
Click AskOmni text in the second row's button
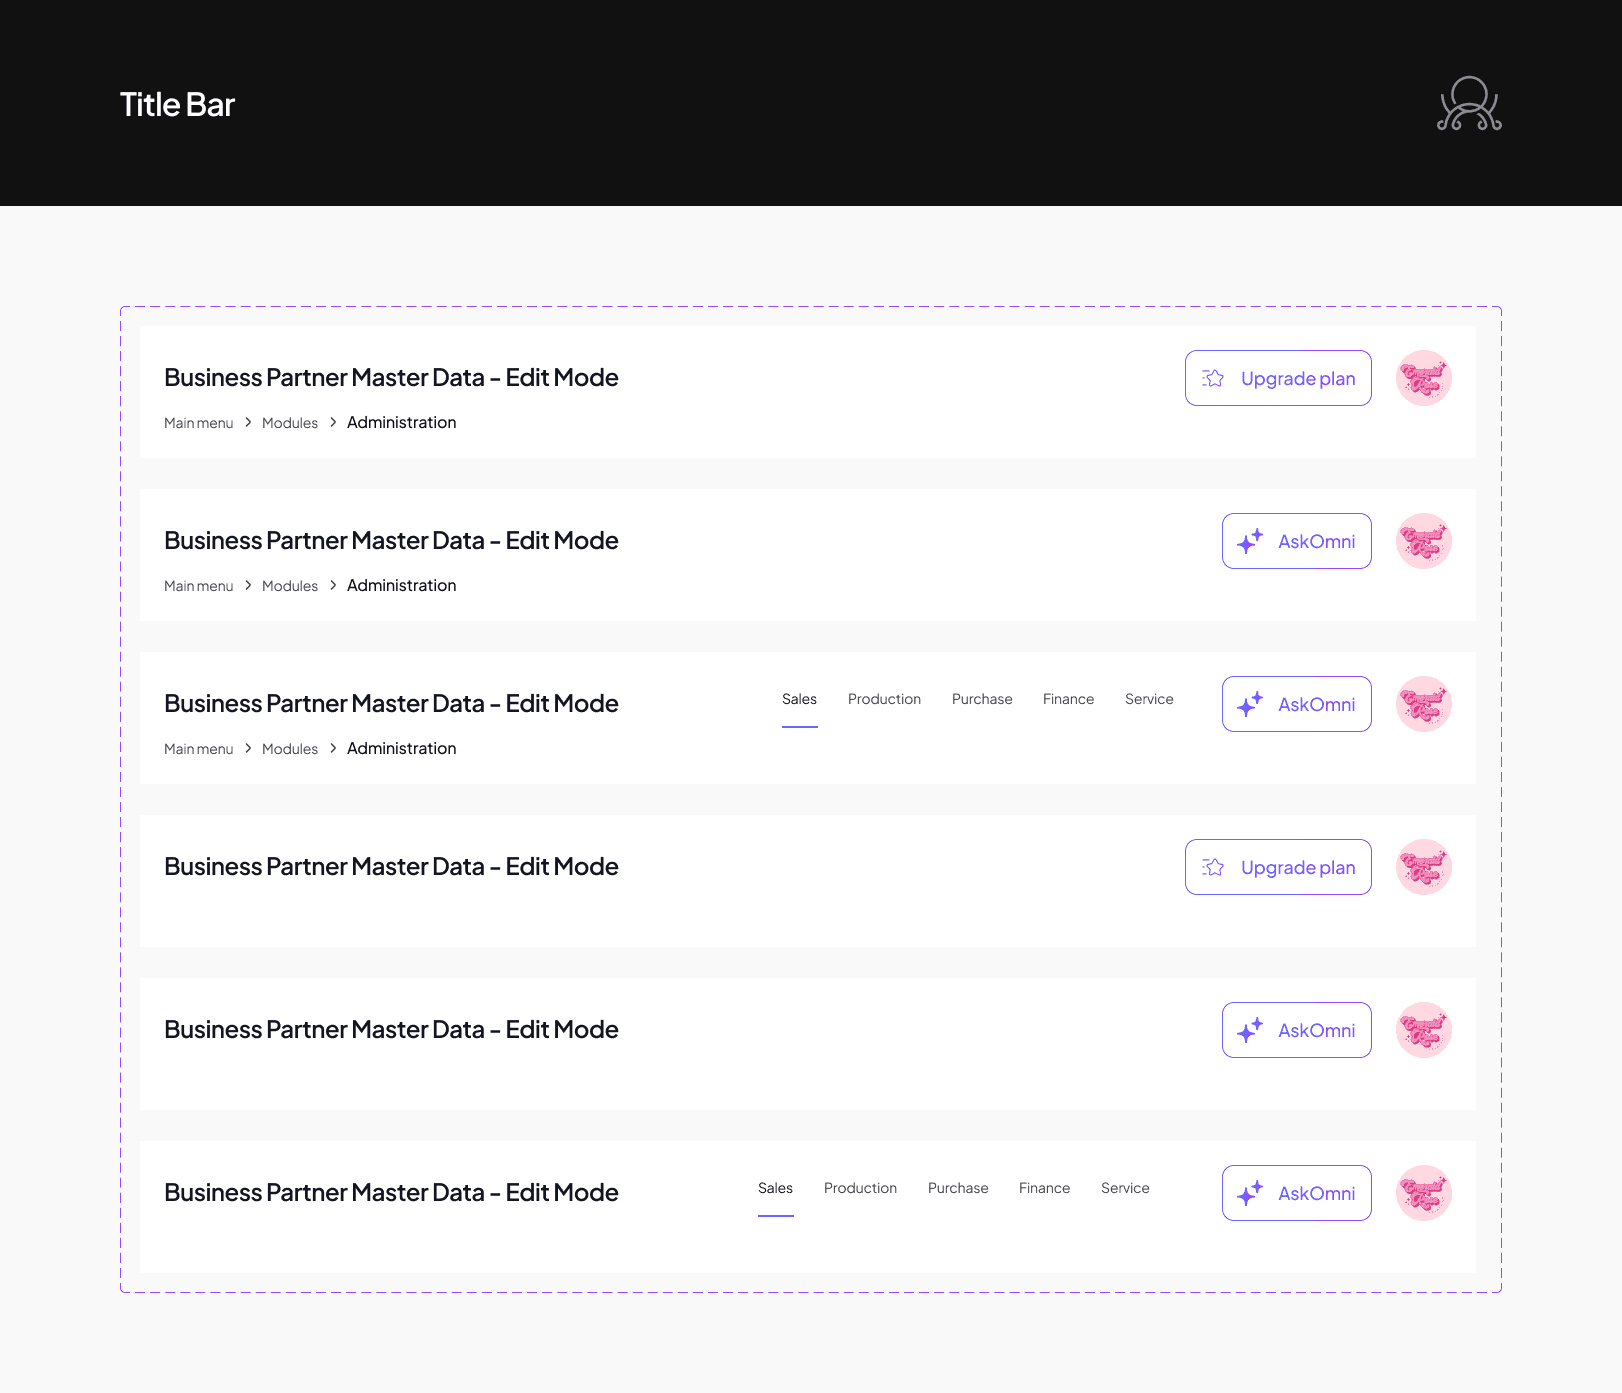(x=1317, y=541)
